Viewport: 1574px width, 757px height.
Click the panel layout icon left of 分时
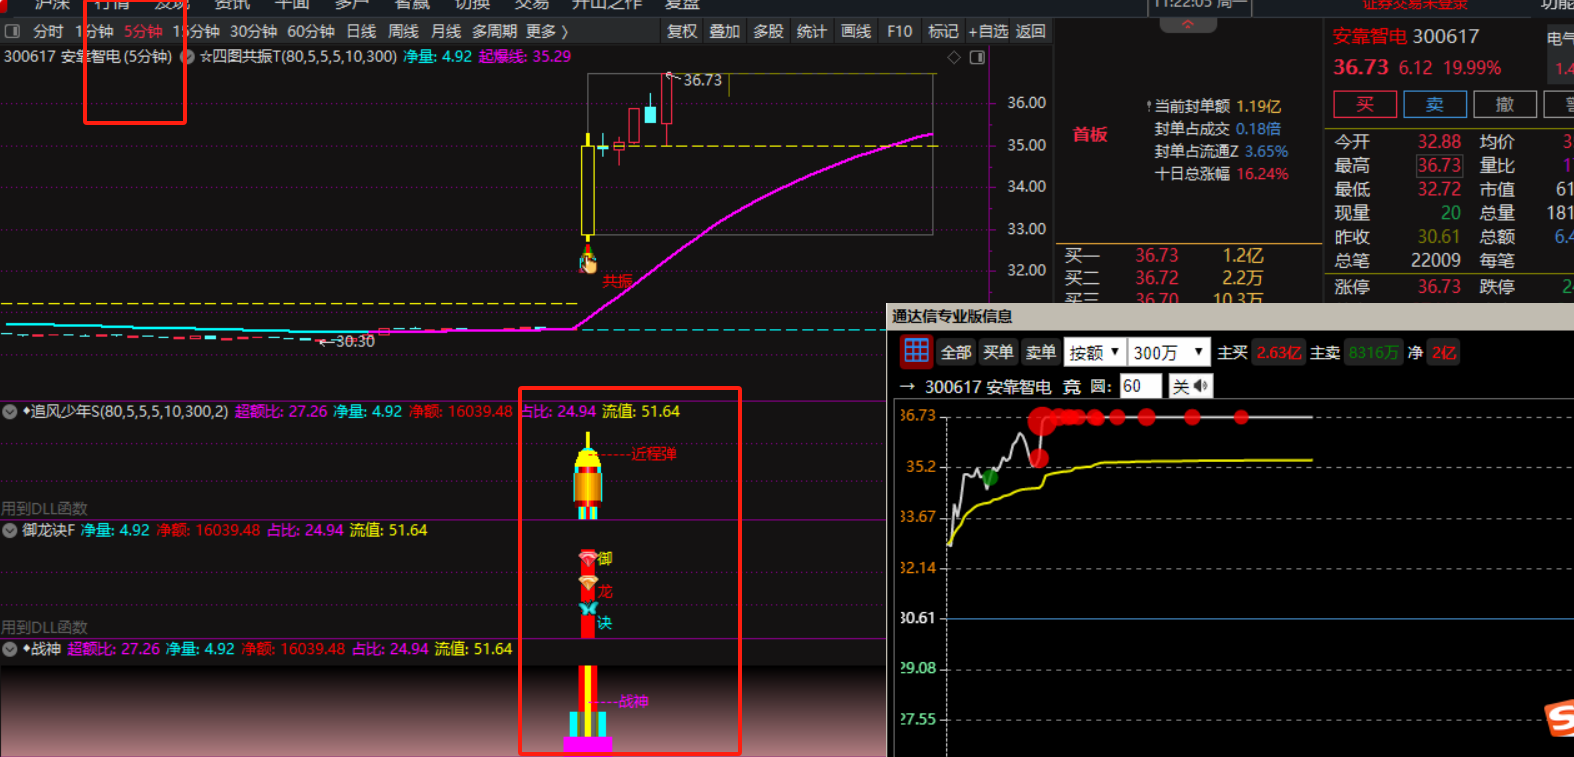[x=13, y=31]
